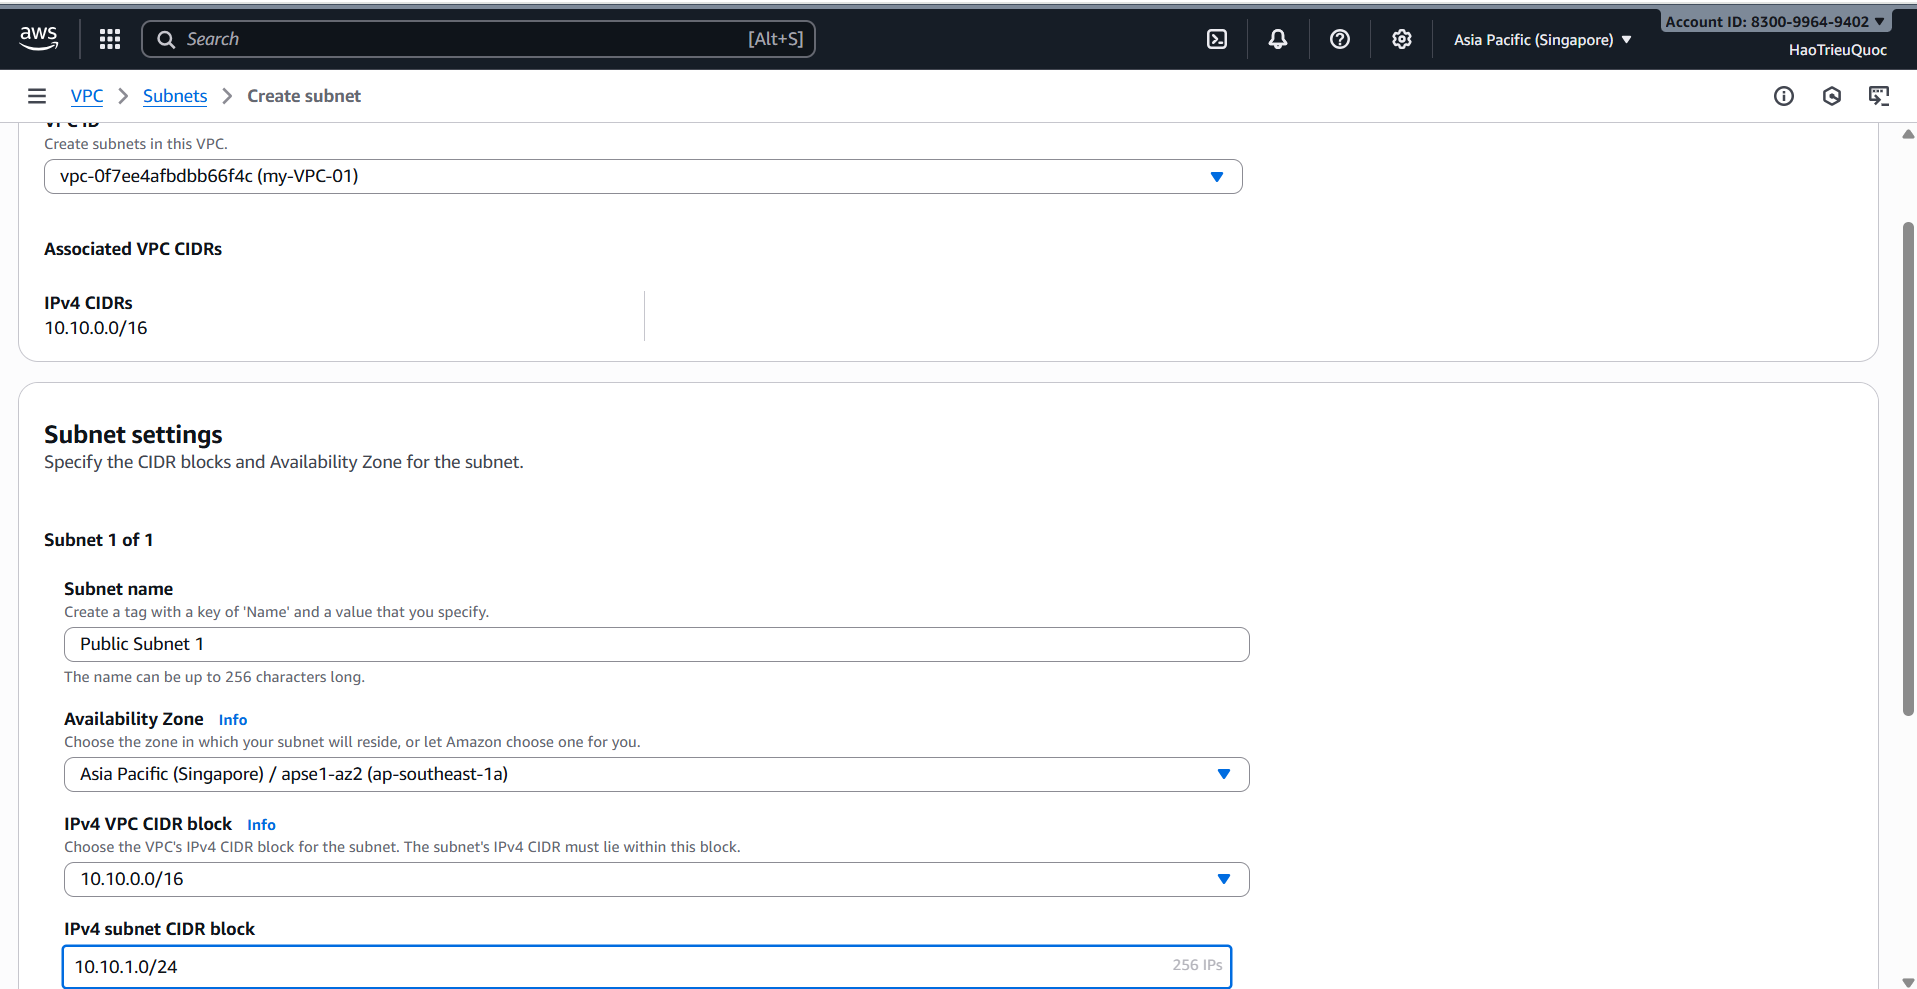Click the Cloud Security hexagon icon
1917x989 pixels.
click(x=1832, y=95)
